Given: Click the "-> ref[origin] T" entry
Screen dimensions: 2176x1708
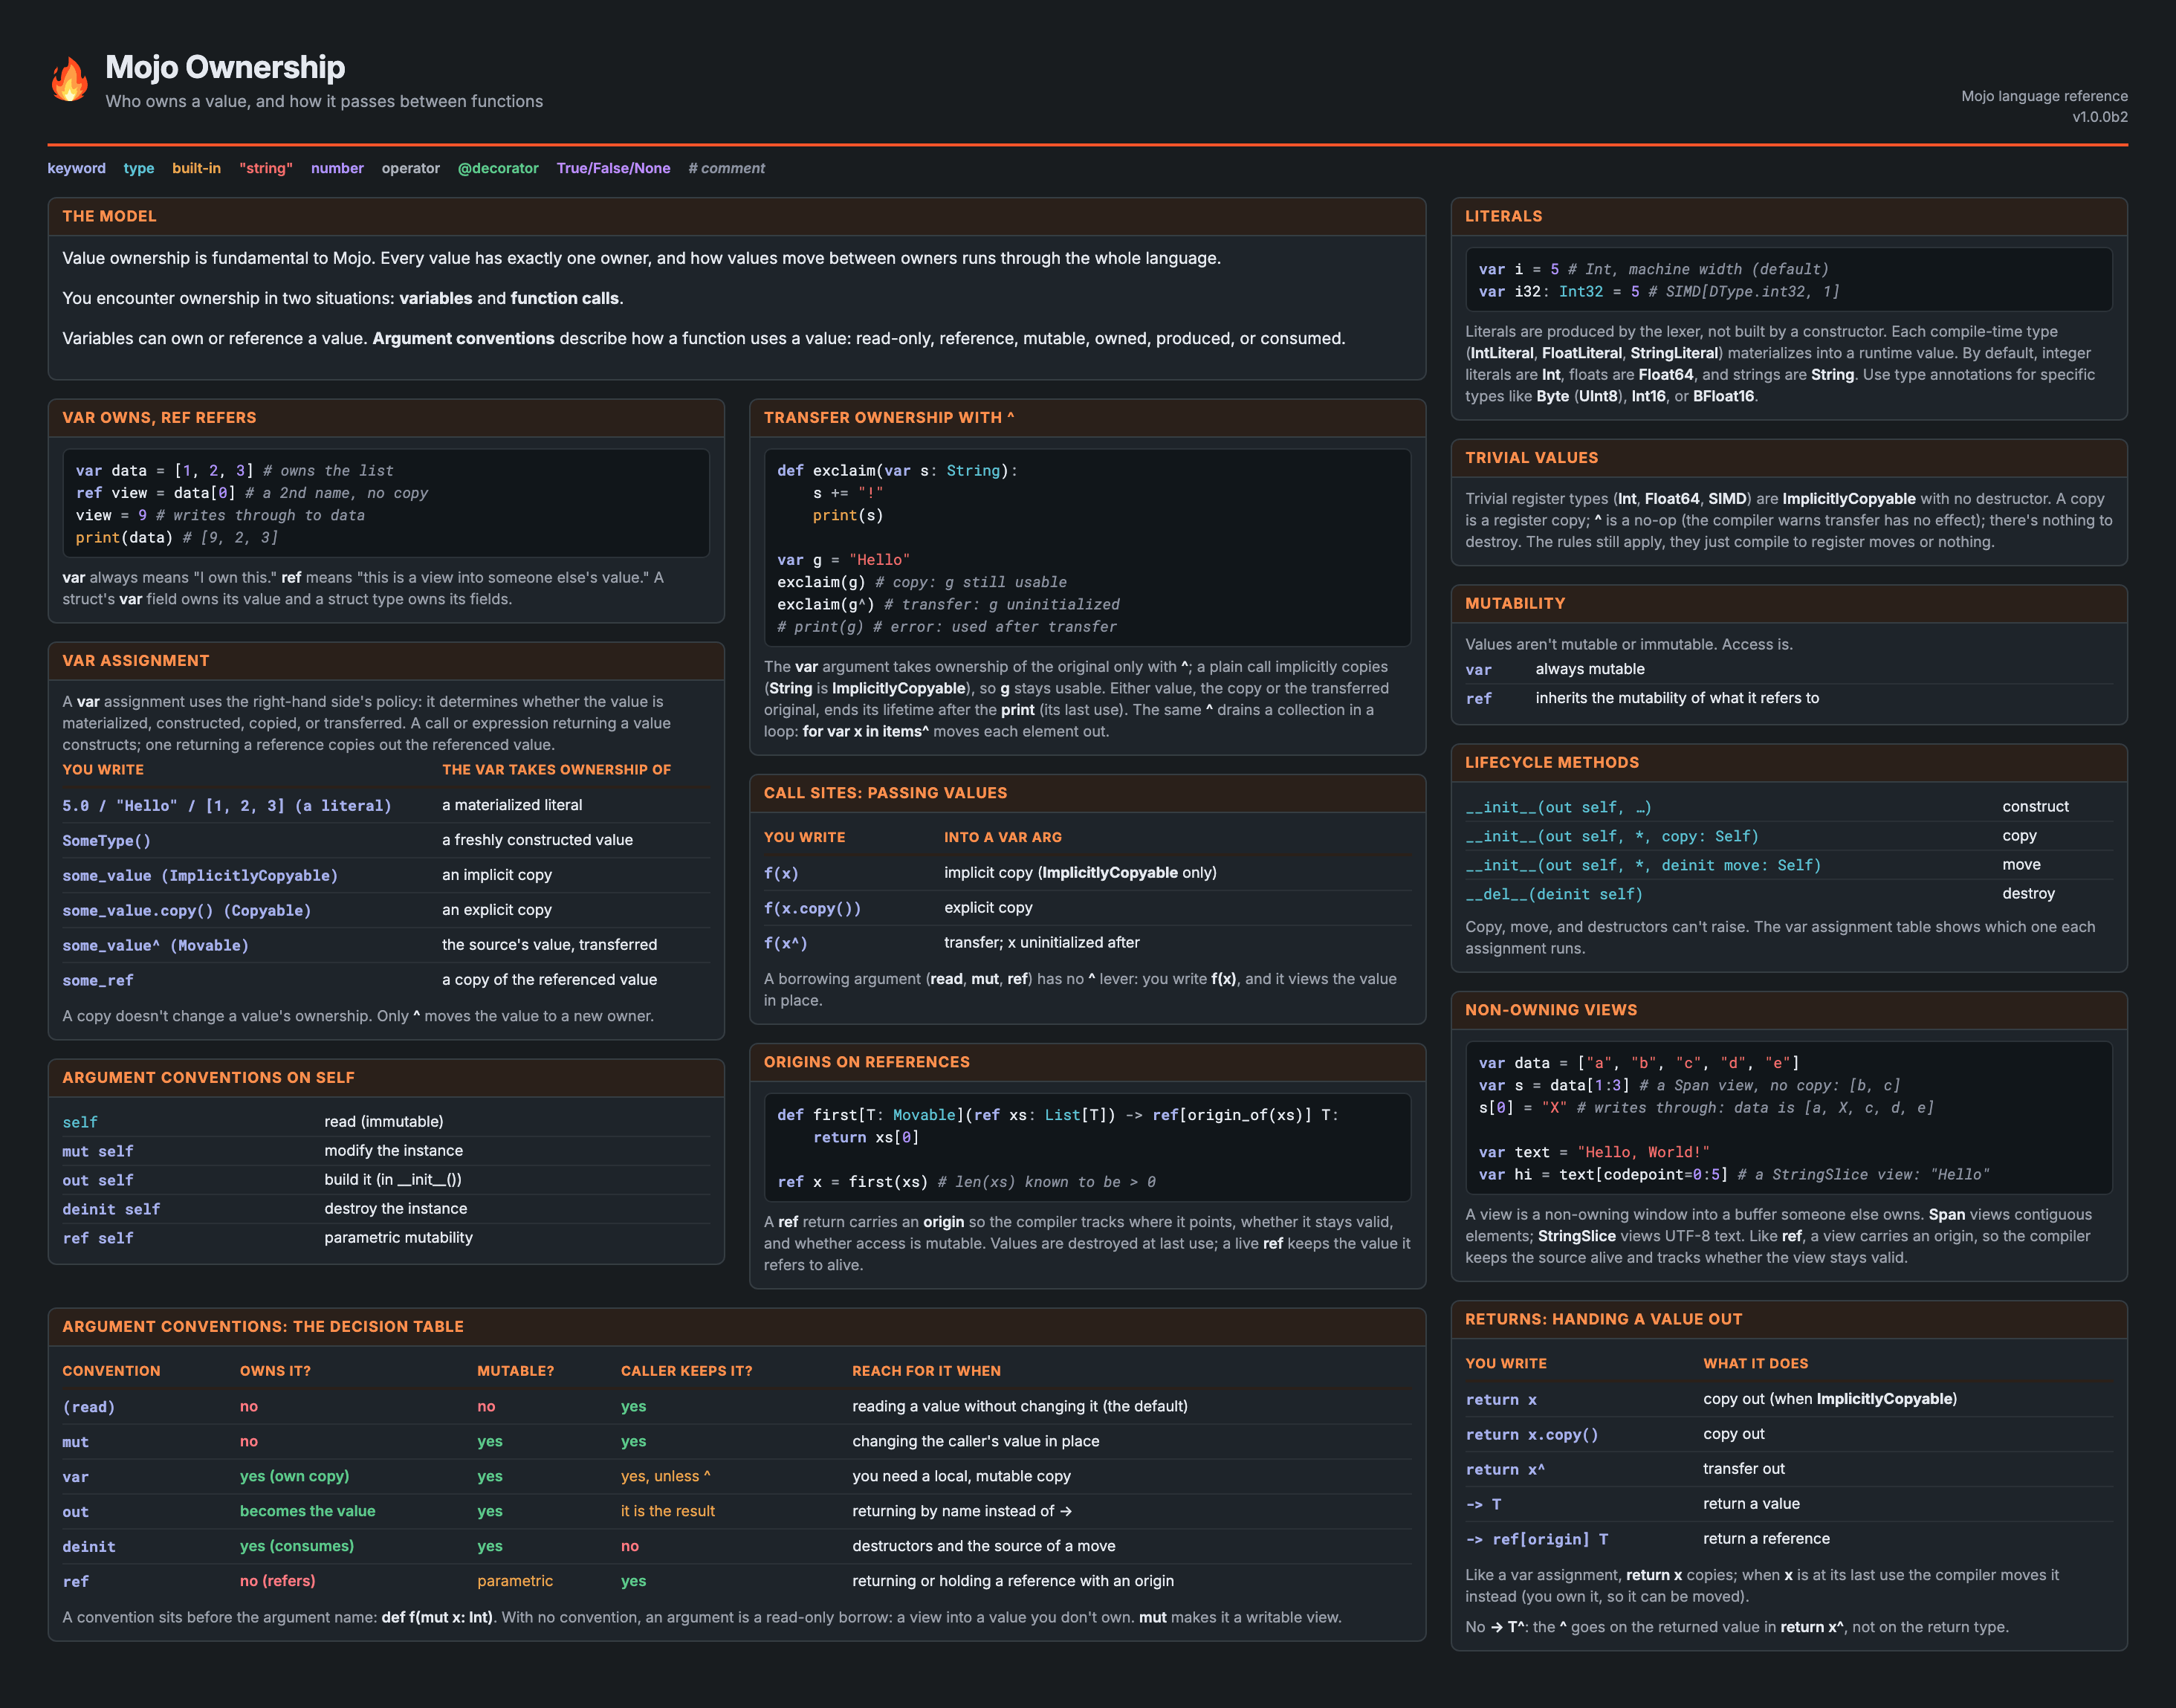Looking at the screenshot, I should pyautogui.click(x=1536, y=1539).
